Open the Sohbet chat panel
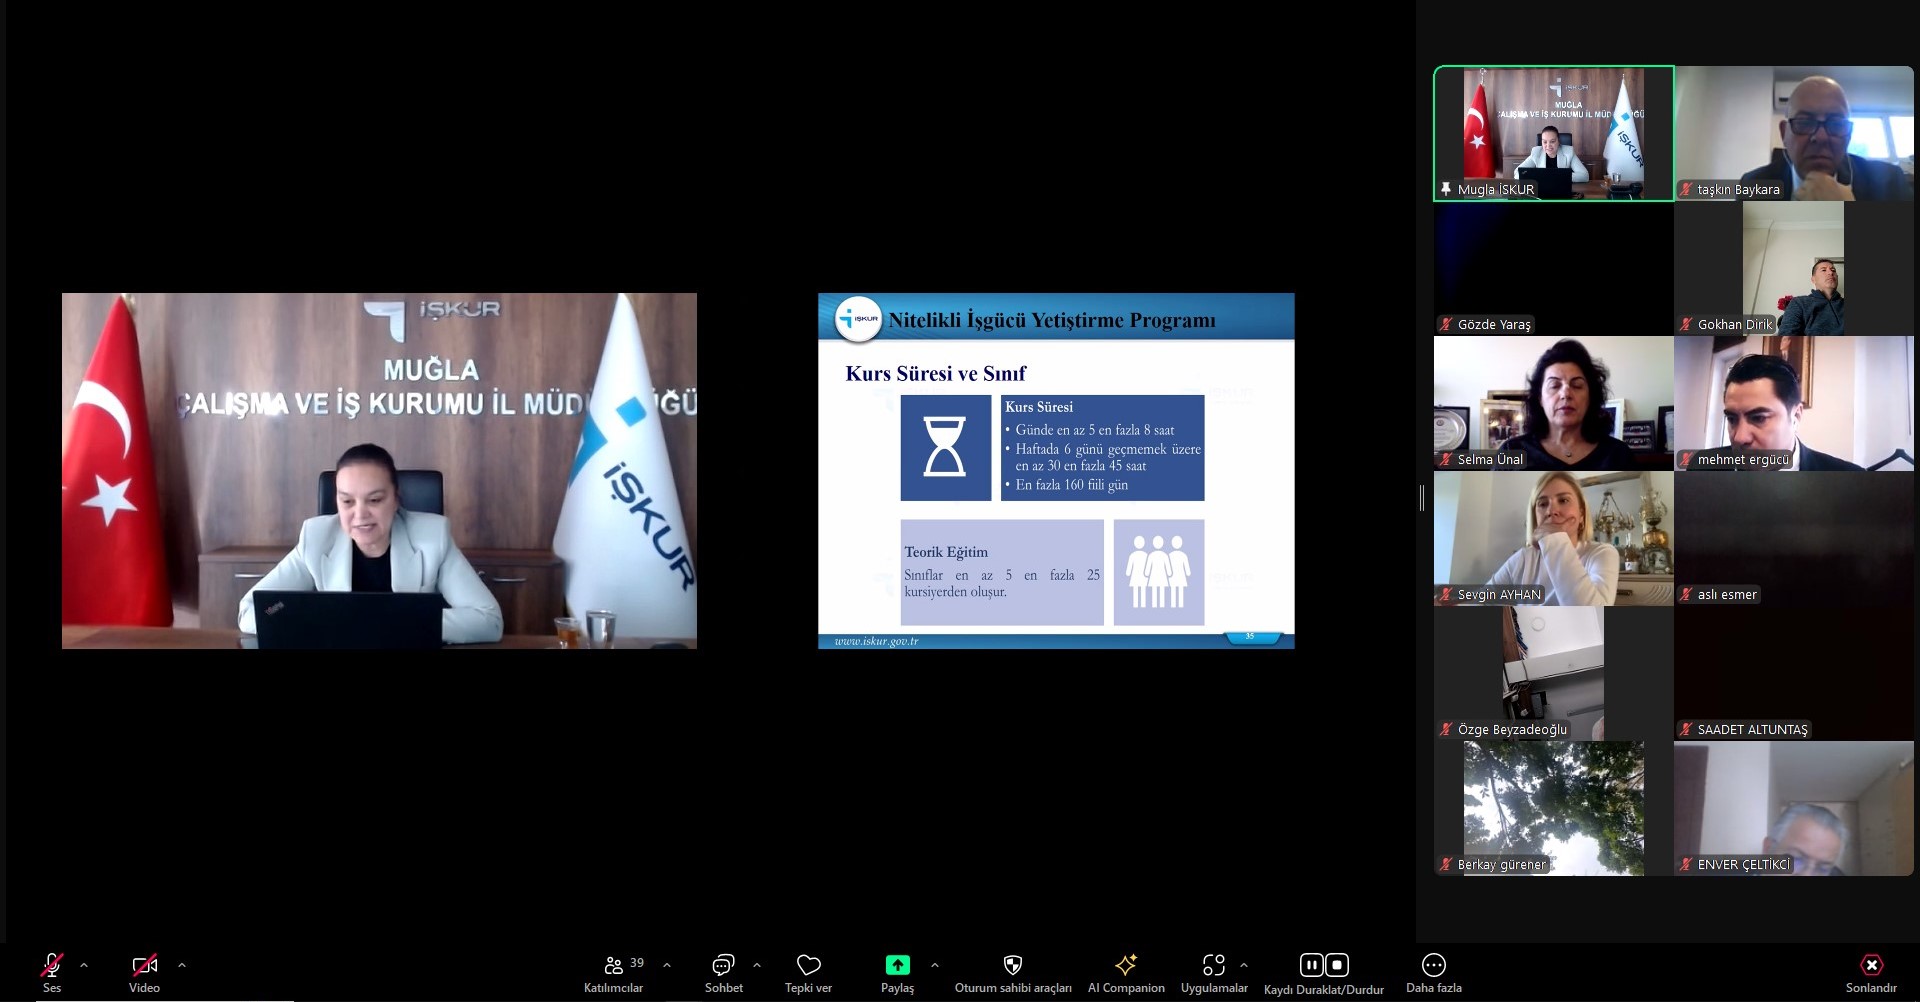The height and width of the screenshot is (1002, 1920). tap(723, 972)
